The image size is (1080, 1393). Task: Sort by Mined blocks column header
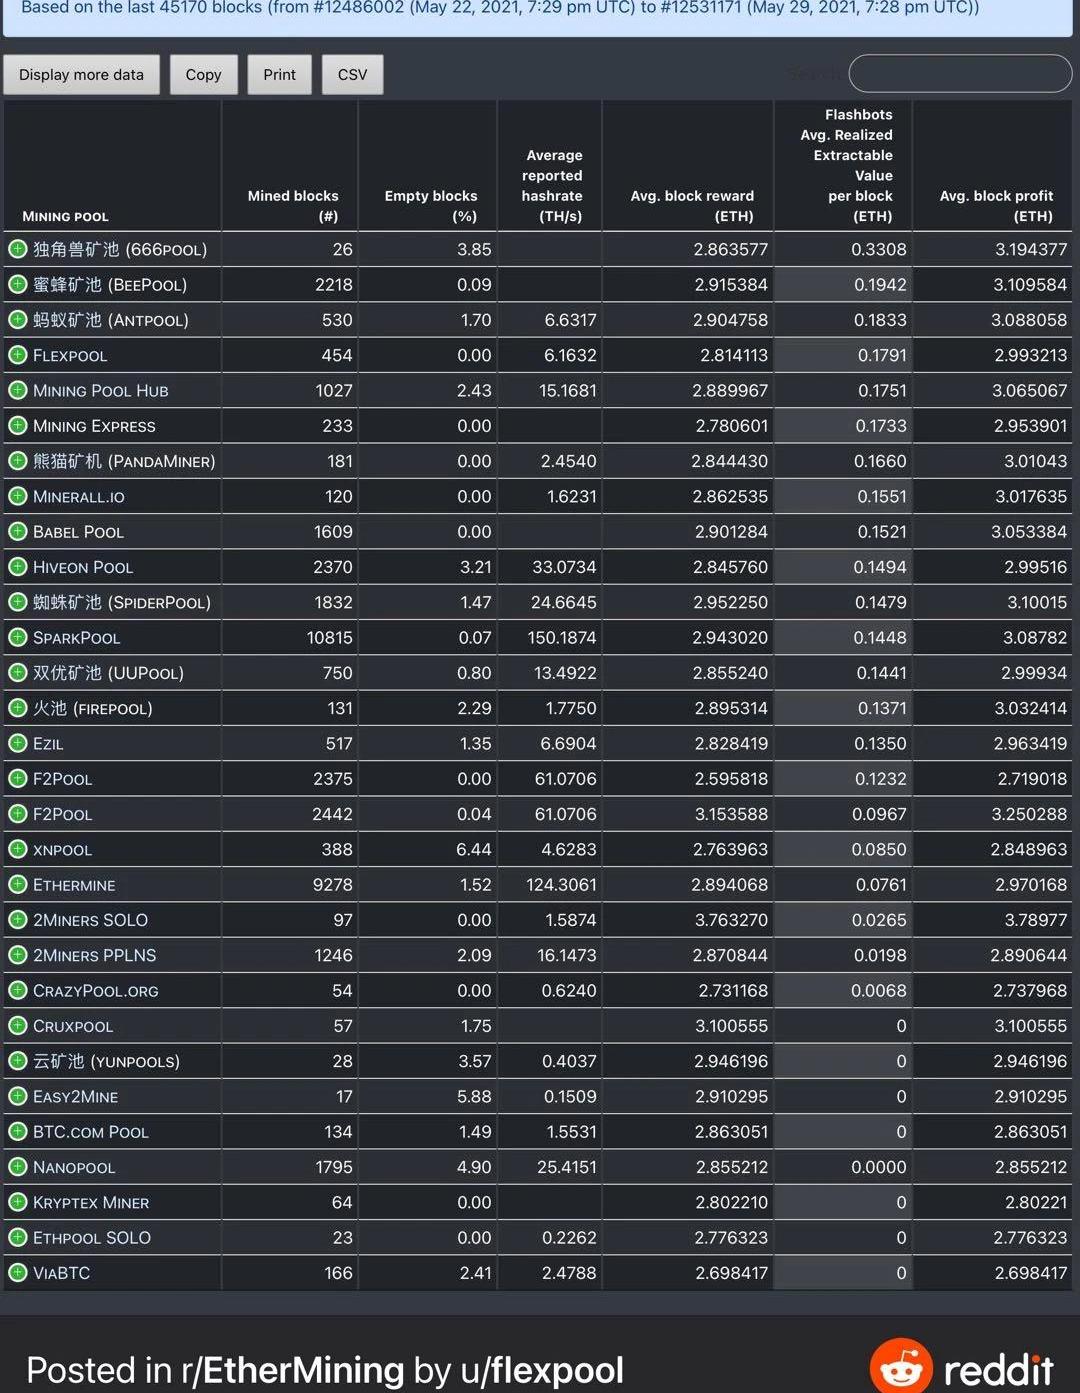[292, 205]
